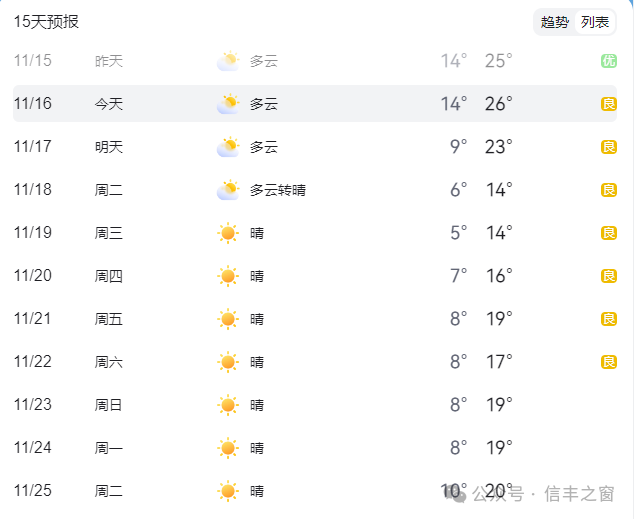Click the 良 air quality badge for today
This screenshot has width=635, height=519.
click(608, 104)
